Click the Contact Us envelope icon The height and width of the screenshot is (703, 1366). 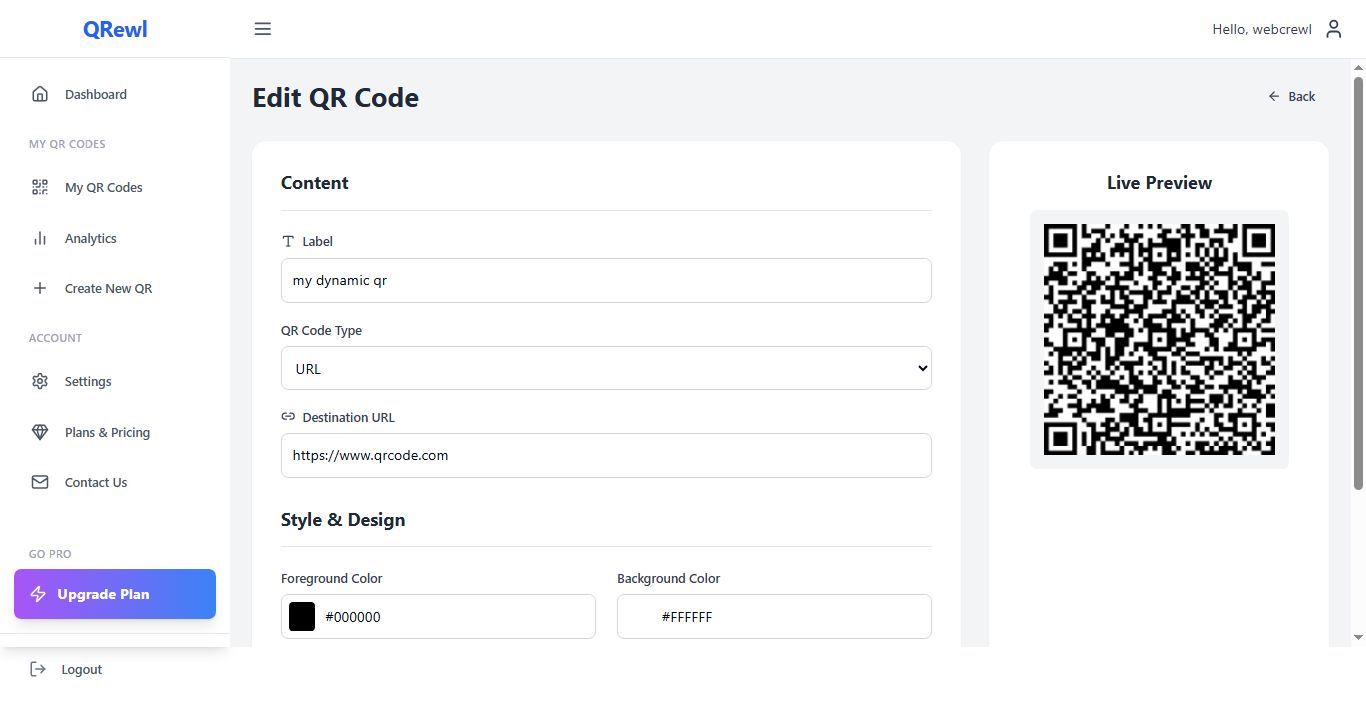(x=40, y=482)
